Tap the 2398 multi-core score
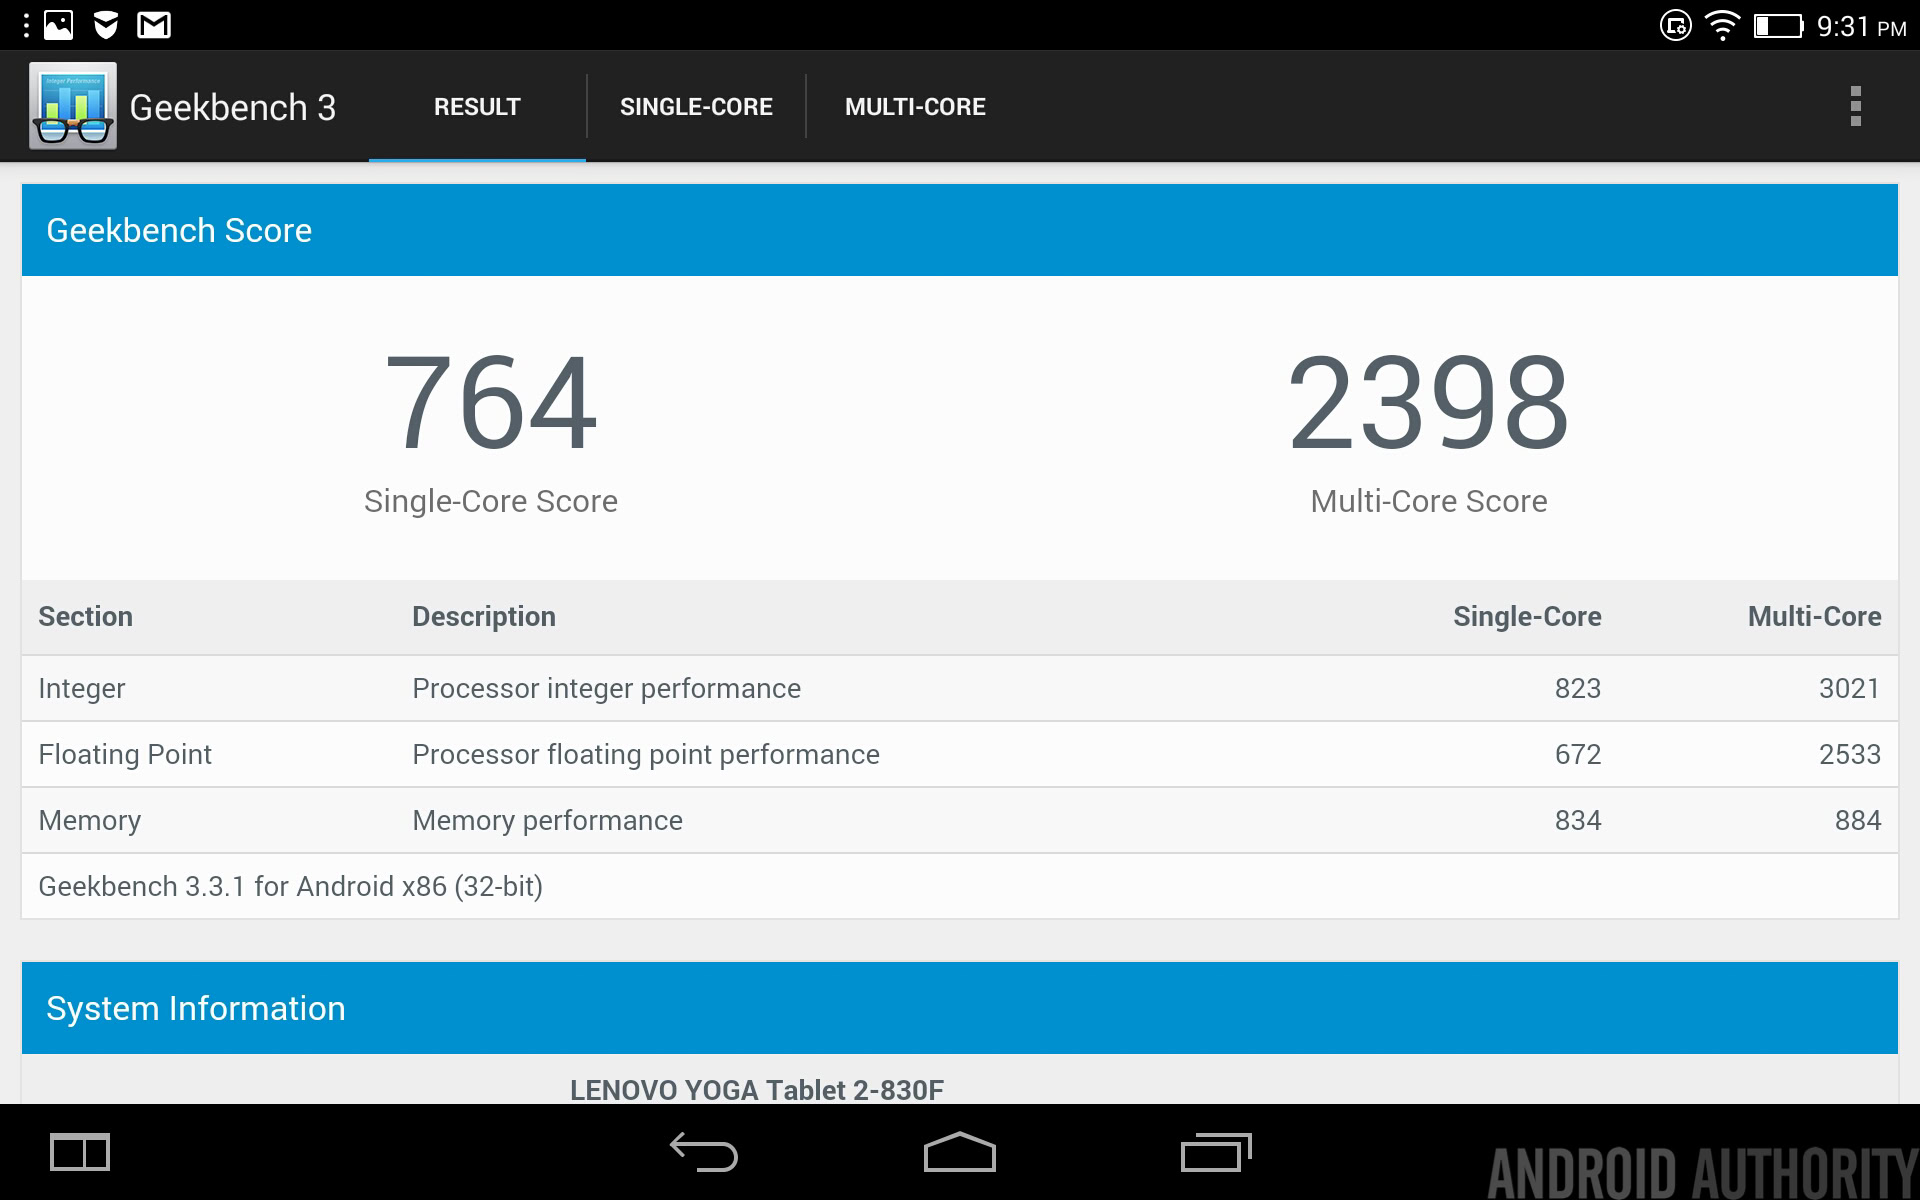The image size is (1920, 1200). coord(1428,403)
